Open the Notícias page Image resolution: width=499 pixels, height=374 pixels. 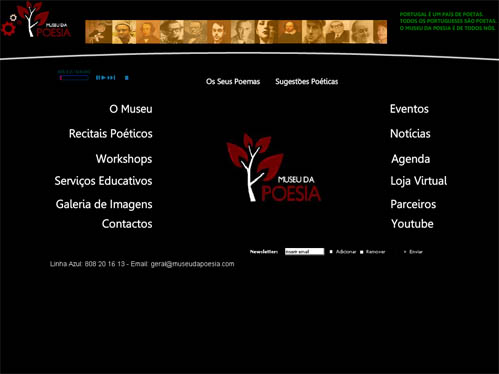click(410, 134)
